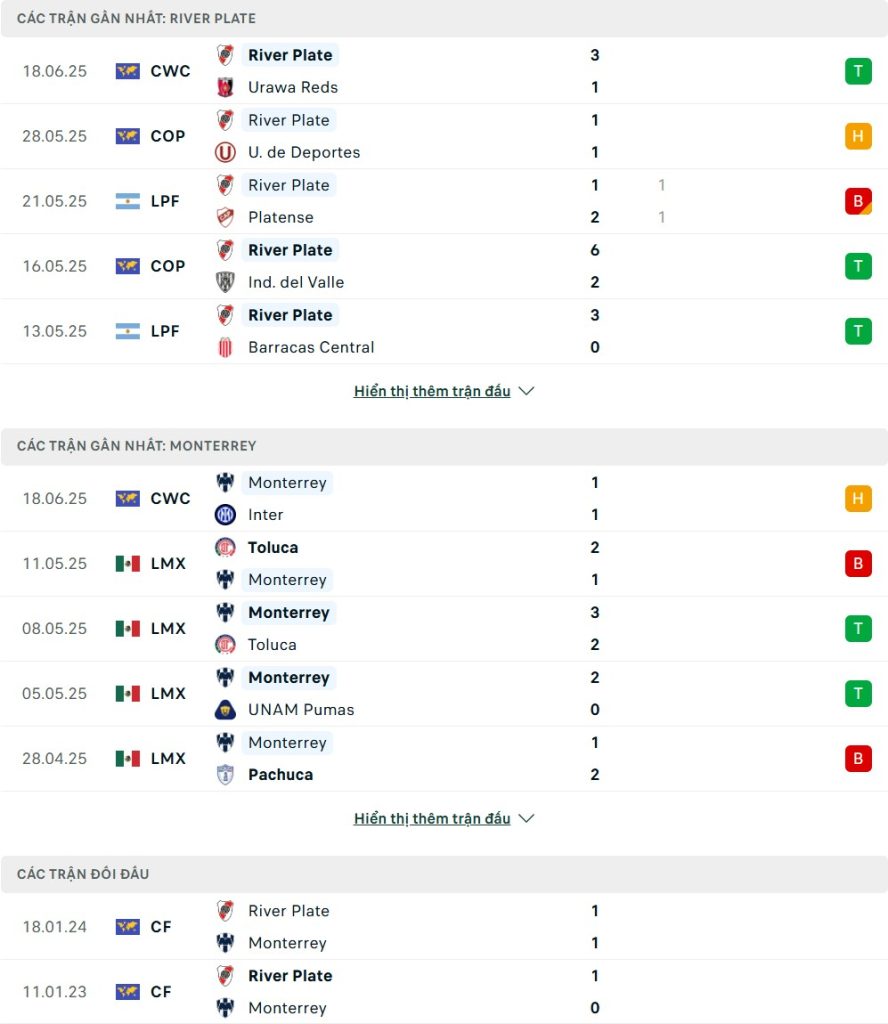Click the Barracas Central club crest
Viewport: 888px width, 1024px height.
click(225, 347)
